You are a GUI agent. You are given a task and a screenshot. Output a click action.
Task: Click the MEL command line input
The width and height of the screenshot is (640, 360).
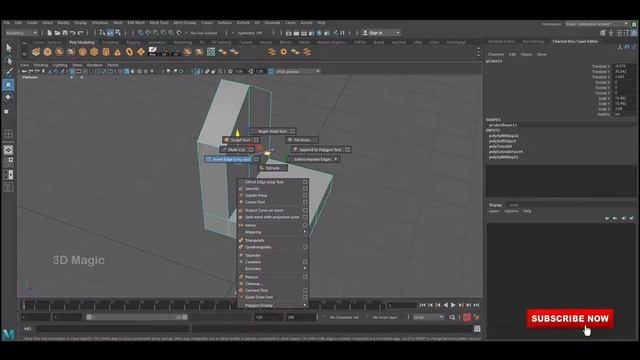point(112,329)
